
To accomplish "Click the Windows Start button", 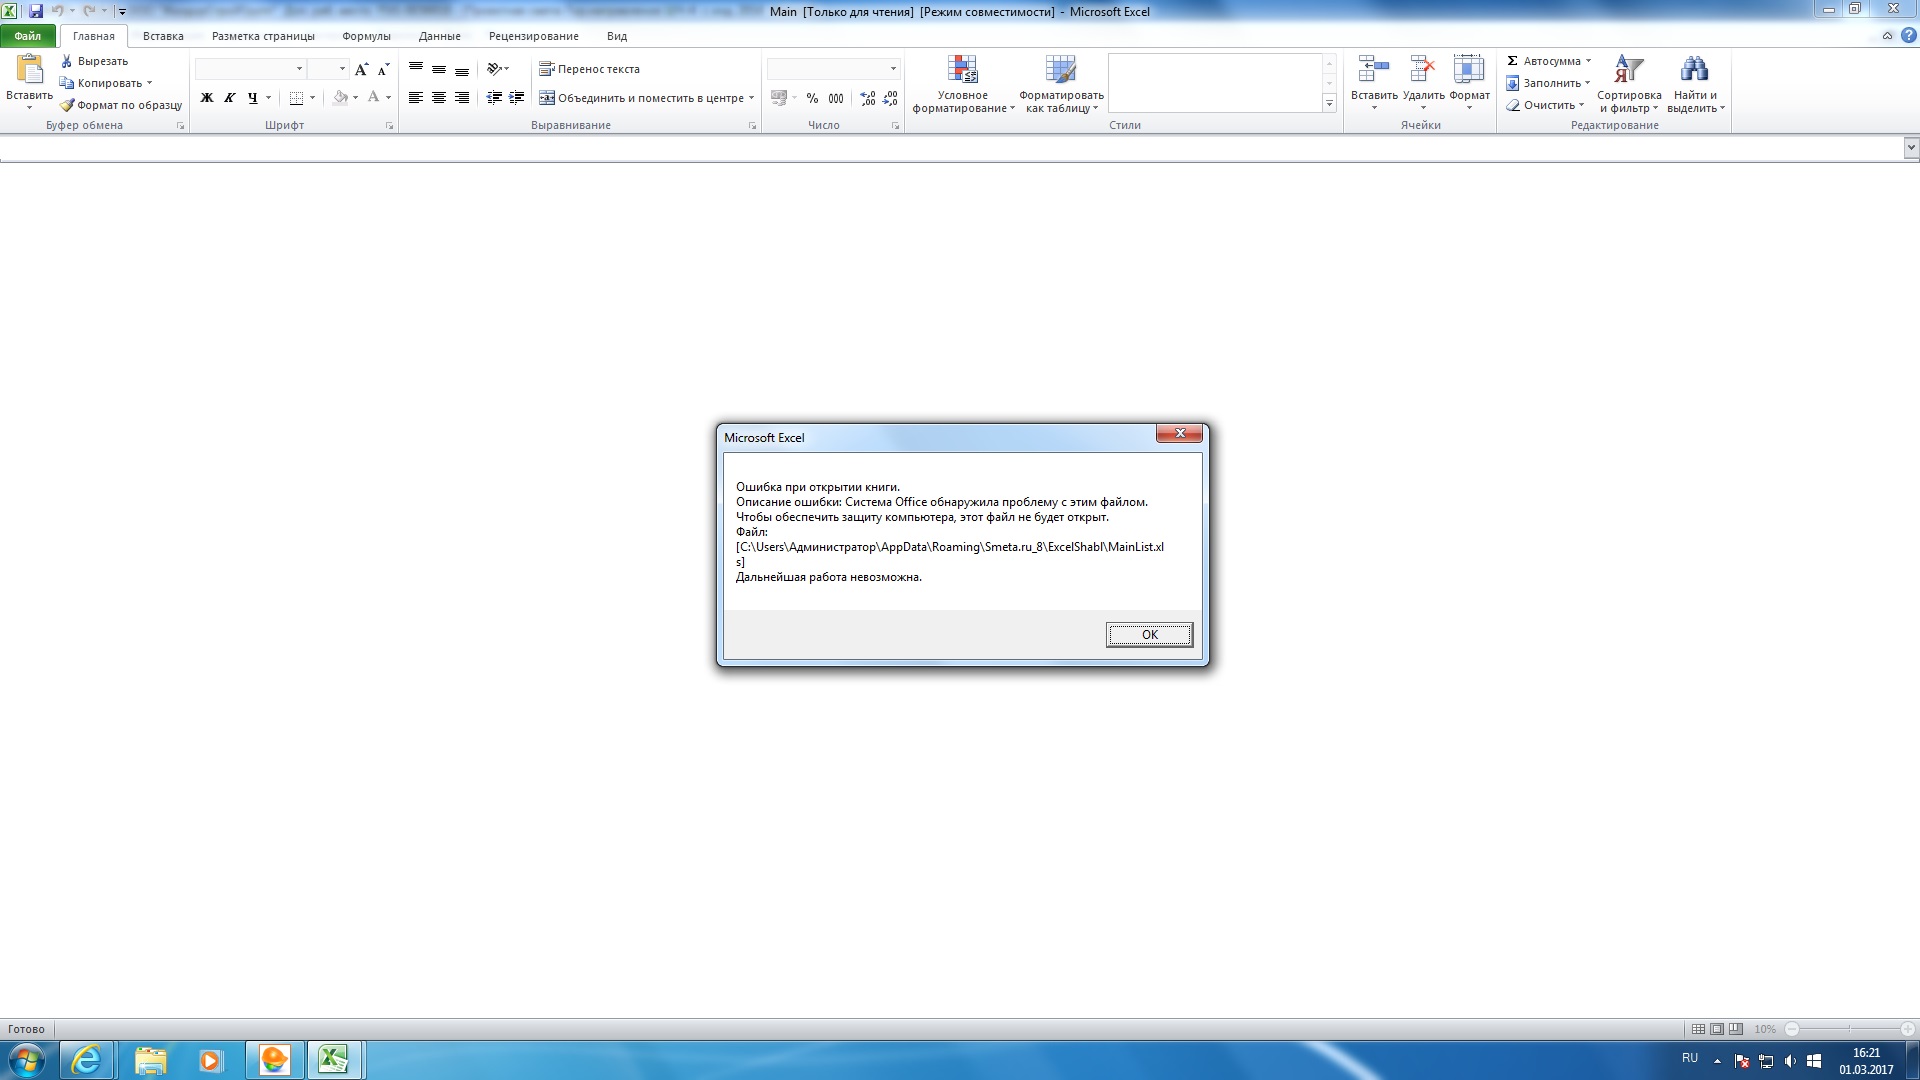I will [27, 1060].
